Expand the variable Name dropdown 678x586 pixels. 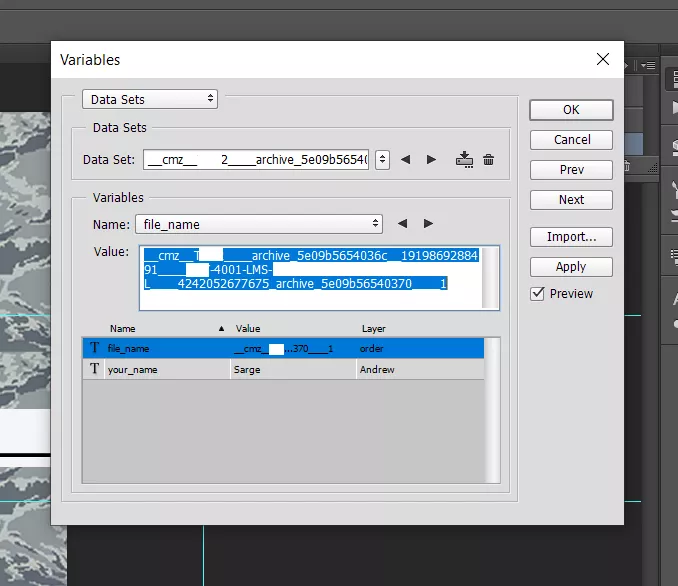[258, 224]
